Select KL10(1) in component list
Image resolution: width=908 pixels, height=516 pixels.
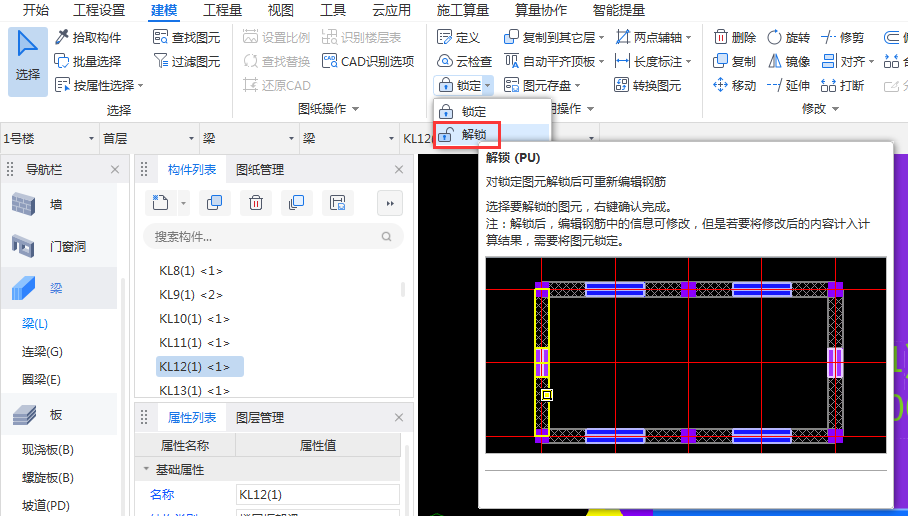tap(195, 319)
